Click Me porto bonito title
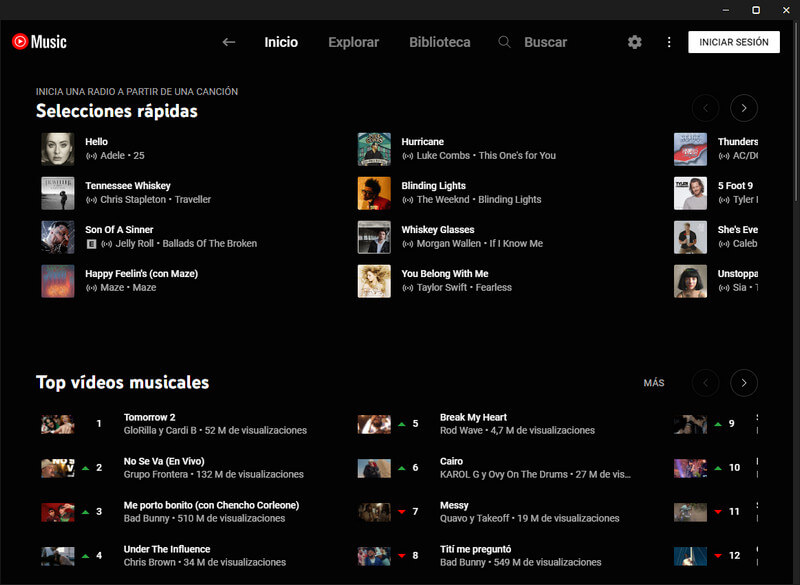 point(211,505)
